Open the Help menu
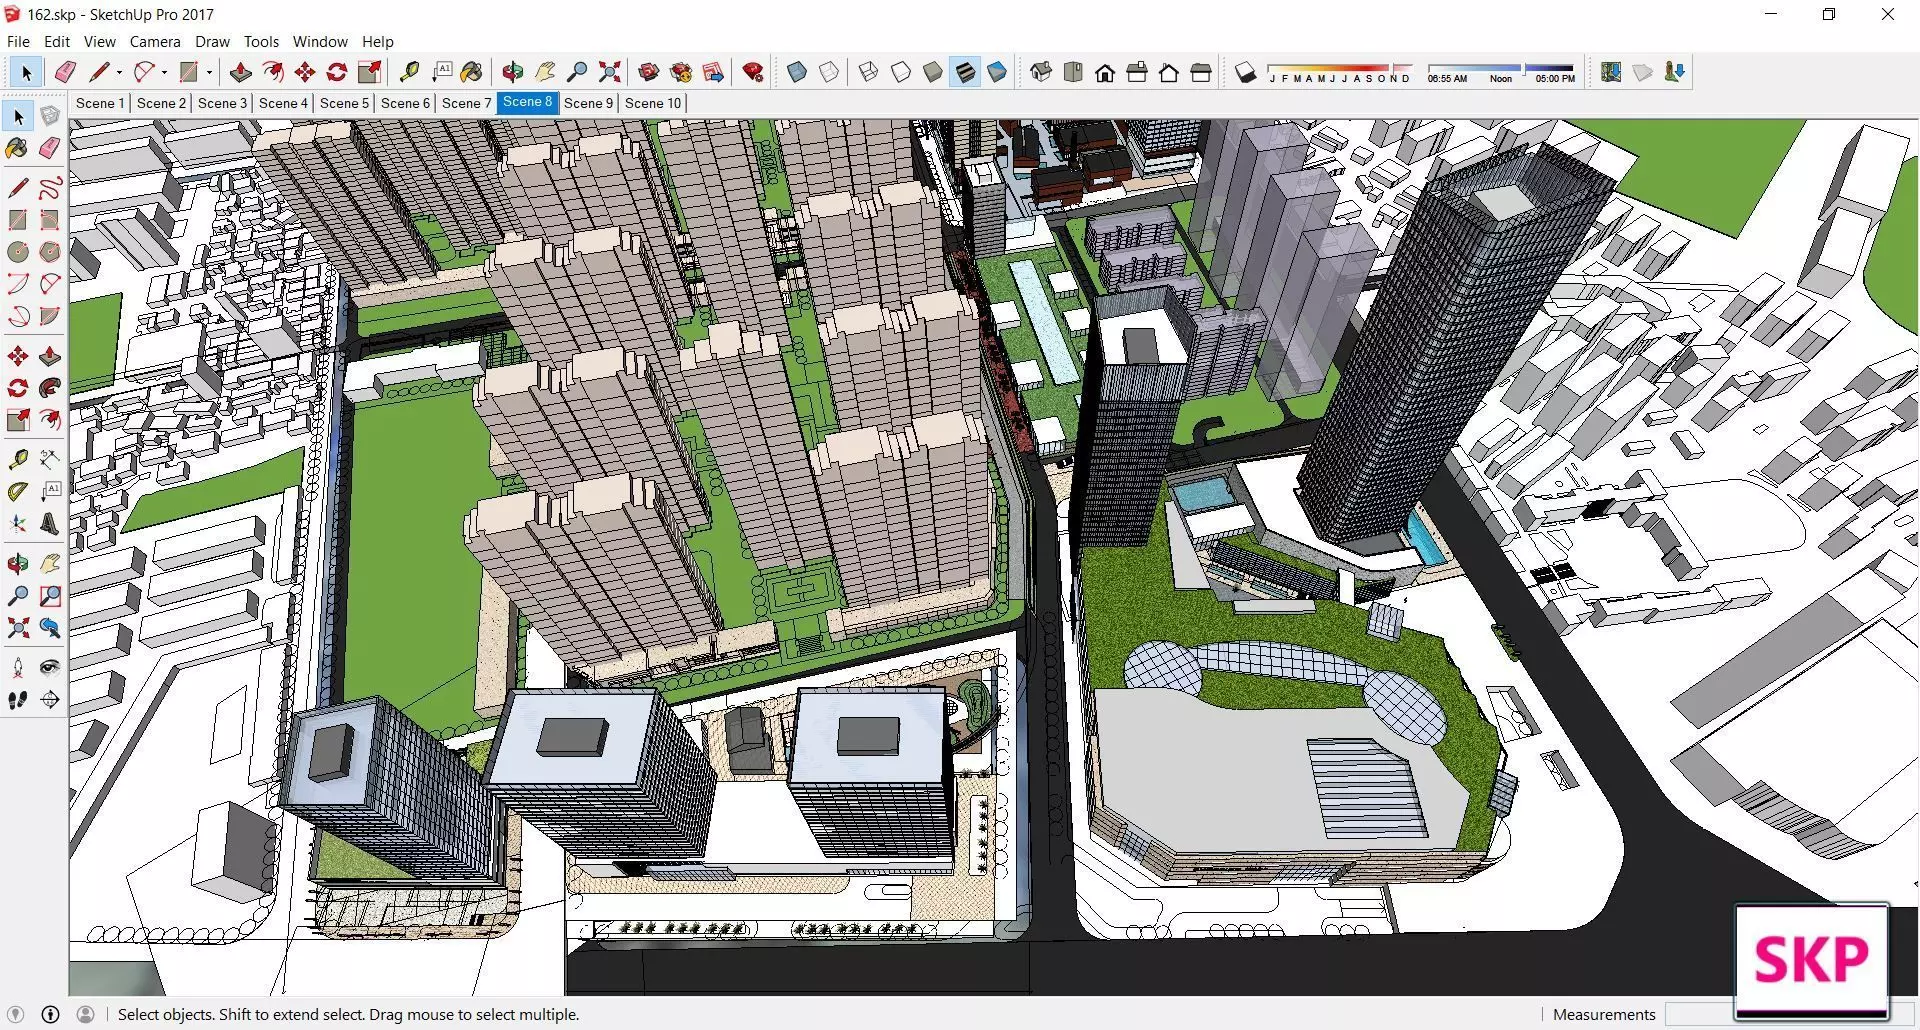The image size is (1920, 1030). coord(378,42)
